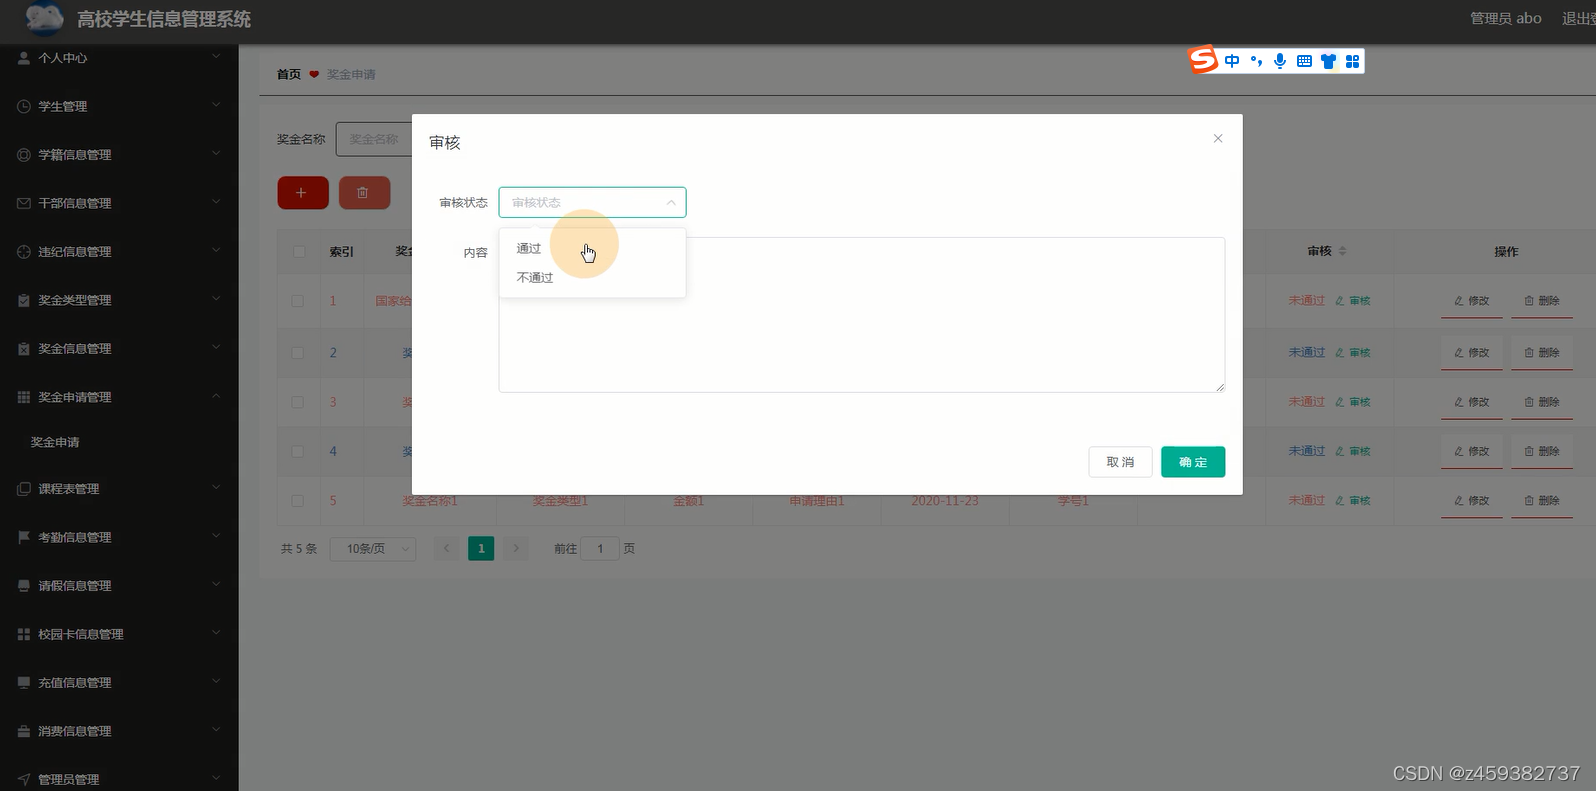
Task: Open the 10条/页 page size dropdown
Action: coord(373,549)
